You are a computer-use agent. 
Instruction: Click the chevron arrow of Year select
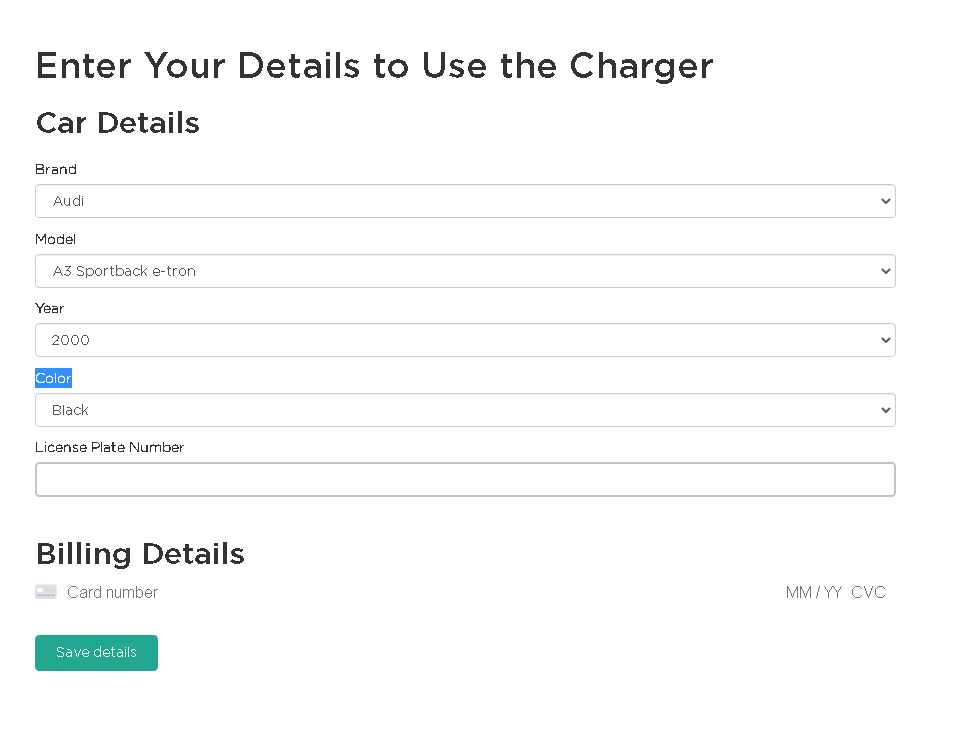point(885,340)
